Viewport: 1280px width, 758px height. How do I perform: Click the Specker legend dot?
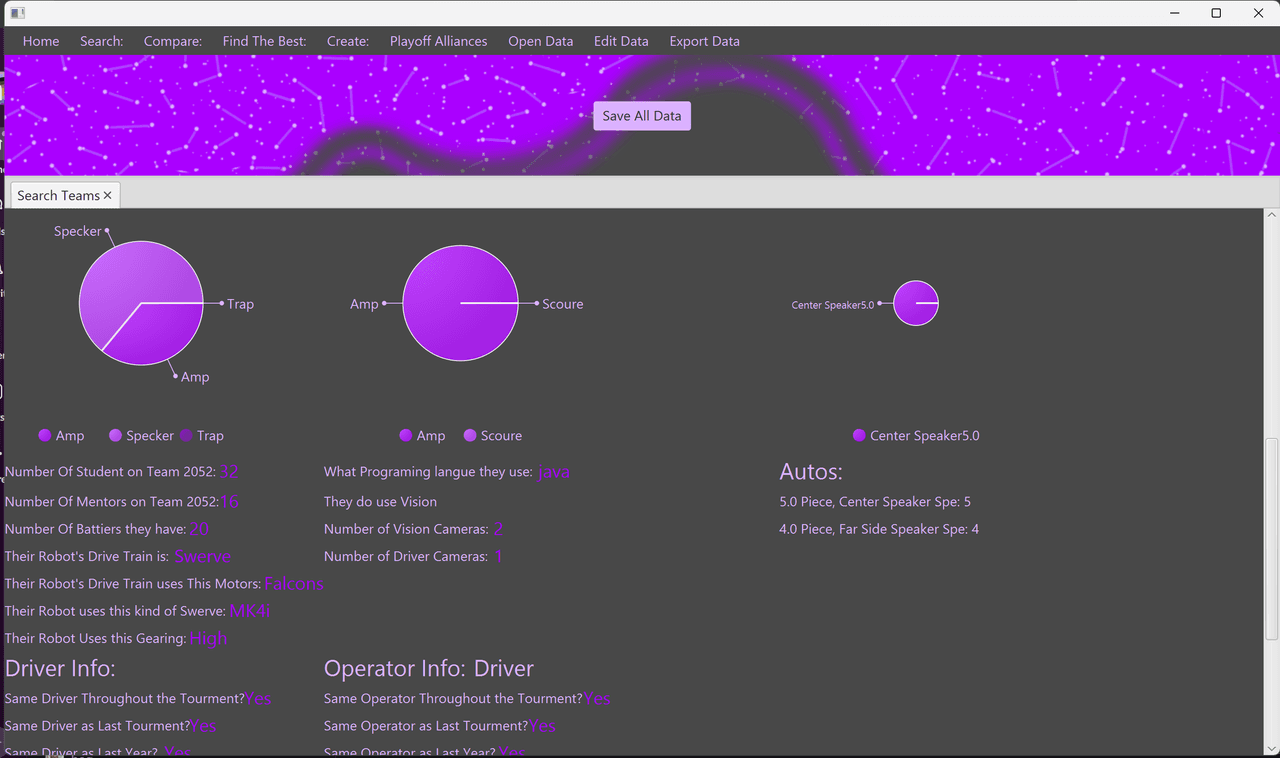click(x=116, y=435)
